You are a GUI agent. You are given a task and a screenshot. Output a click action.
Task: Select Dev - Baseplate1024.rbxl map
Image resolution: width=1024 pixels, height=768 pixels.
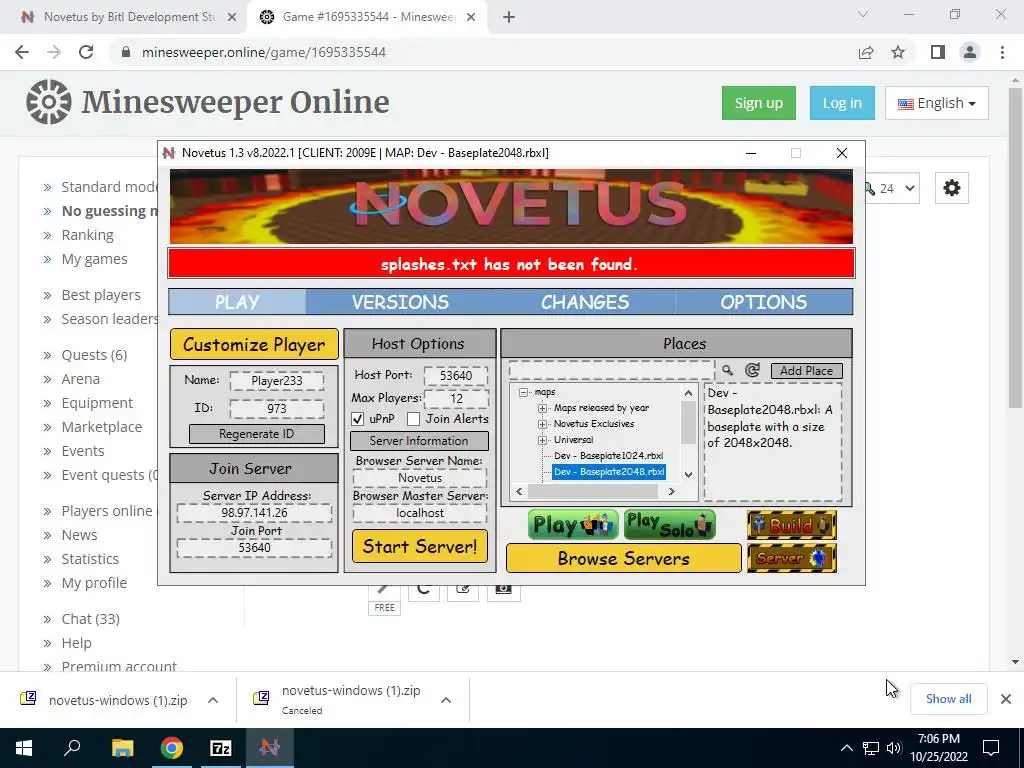[608, 456]
